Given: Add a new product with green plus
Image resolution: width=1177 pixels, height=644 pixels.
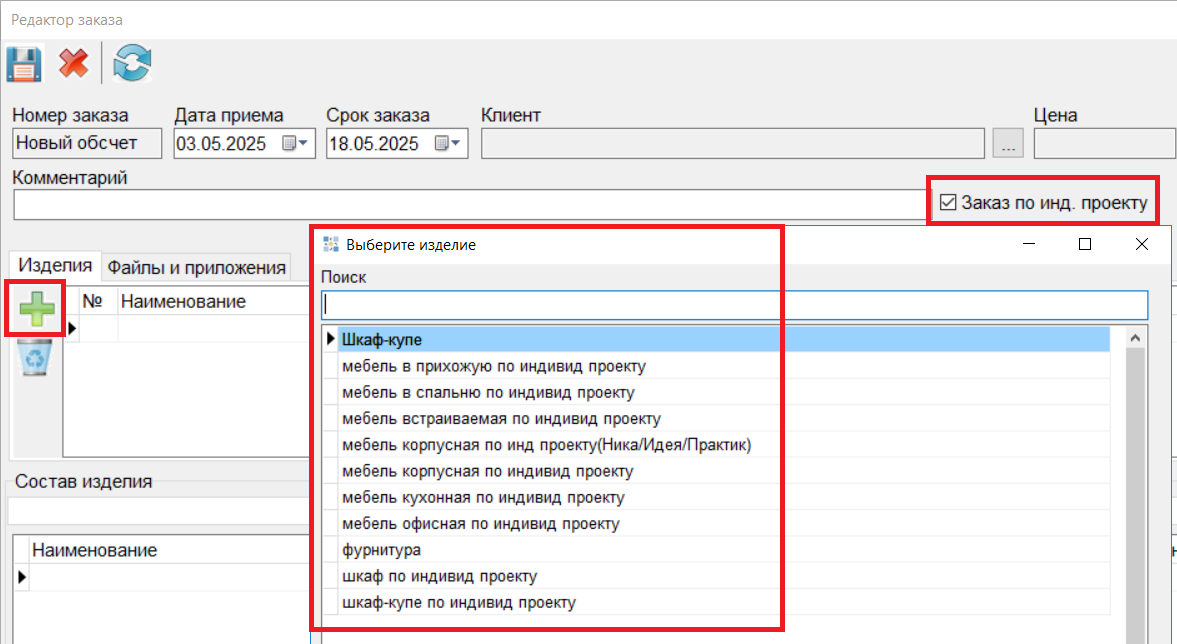Looking at the screenshot, I should [36, 310].
